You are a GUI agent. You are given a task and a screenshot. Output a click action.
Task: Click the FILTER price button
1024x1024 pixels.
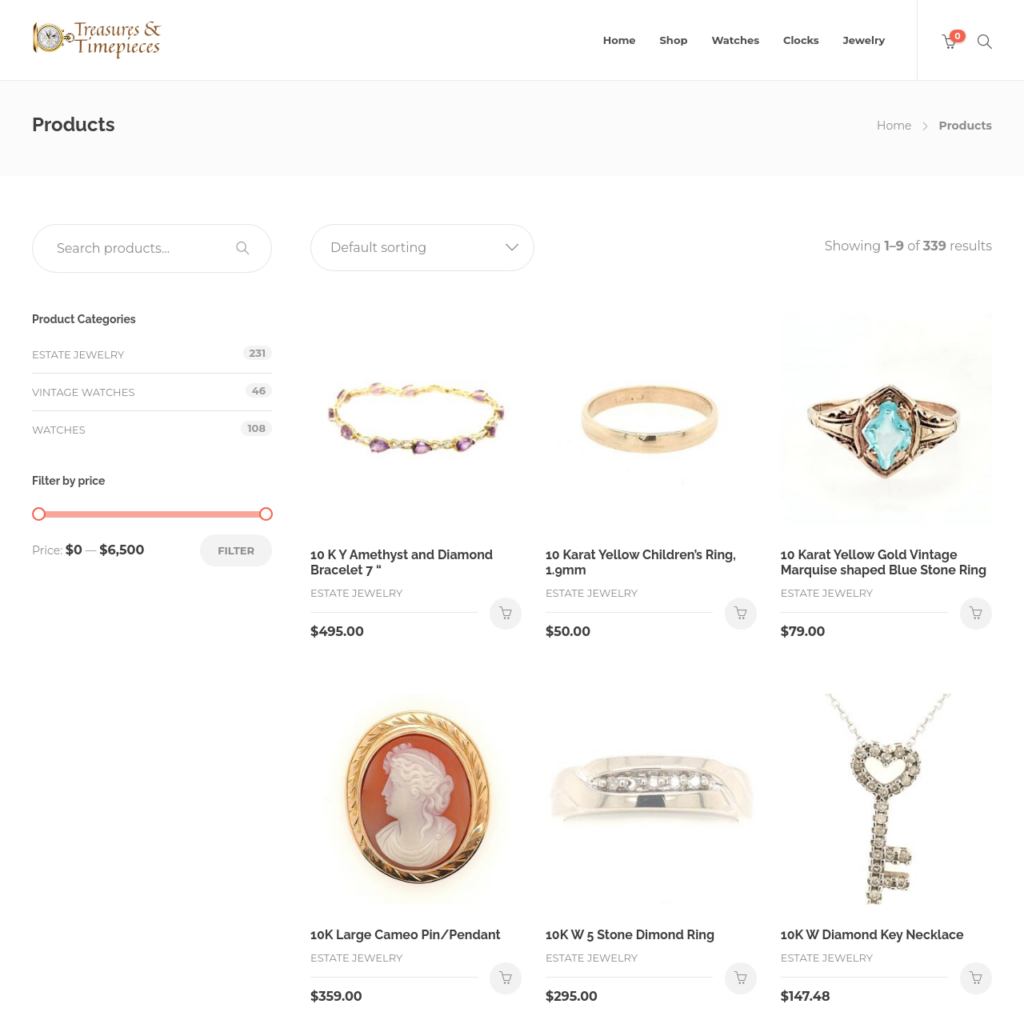coord(236,551)
